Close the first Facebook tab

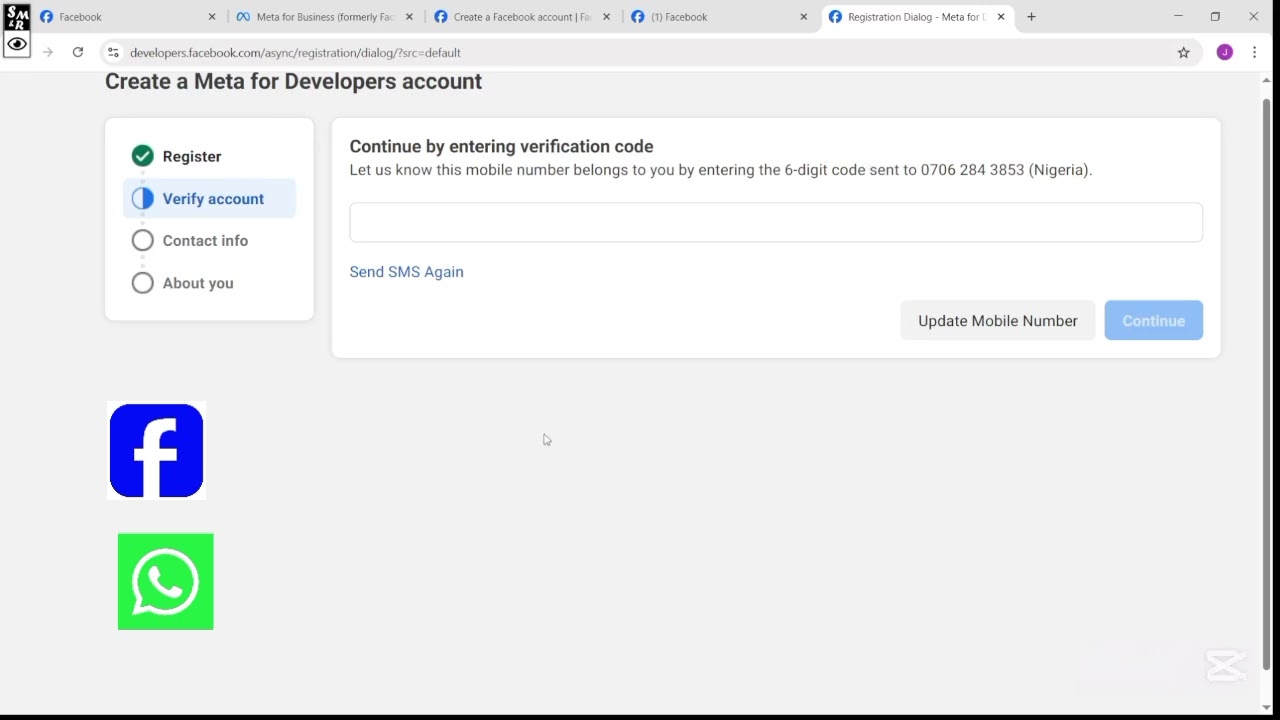(212, 17)
